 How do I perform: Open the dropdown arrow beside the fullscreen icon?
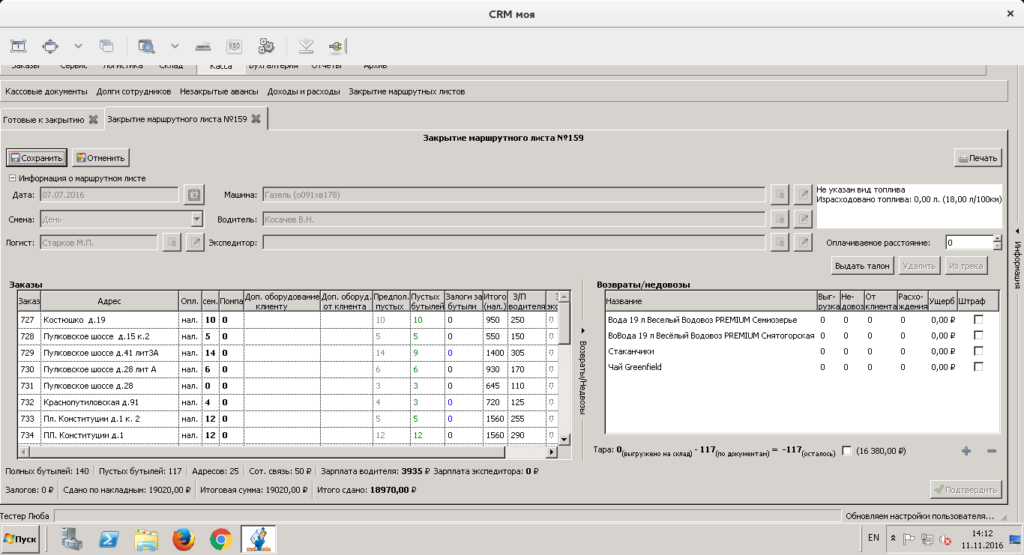(78, 46)
